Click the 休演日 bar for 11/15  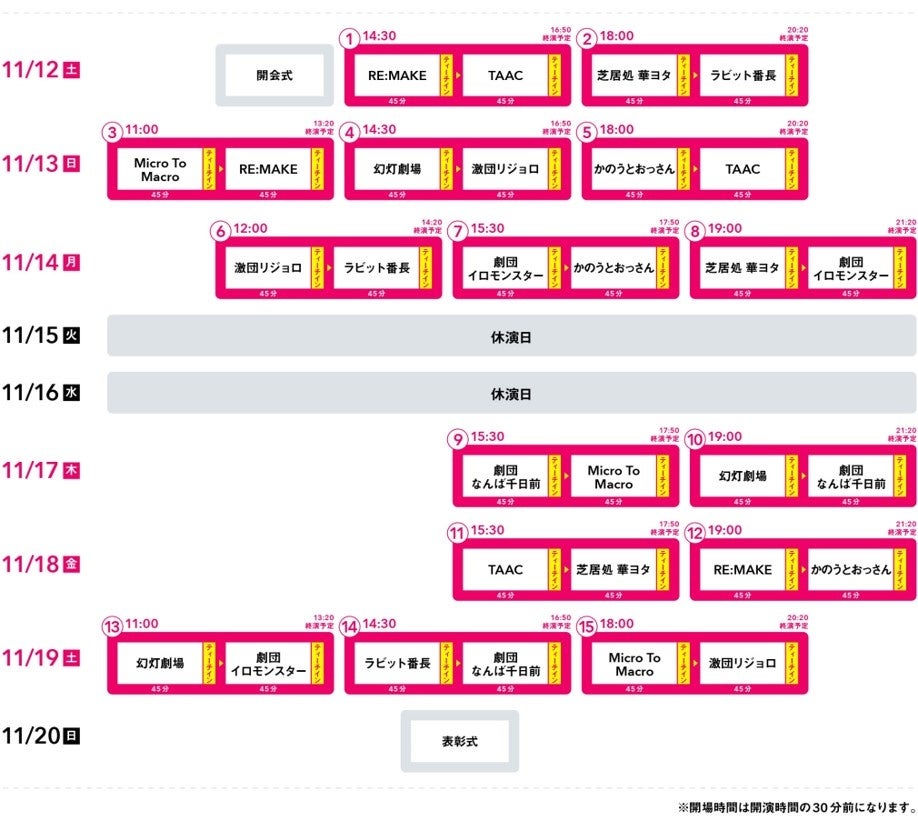click(511, 337)
